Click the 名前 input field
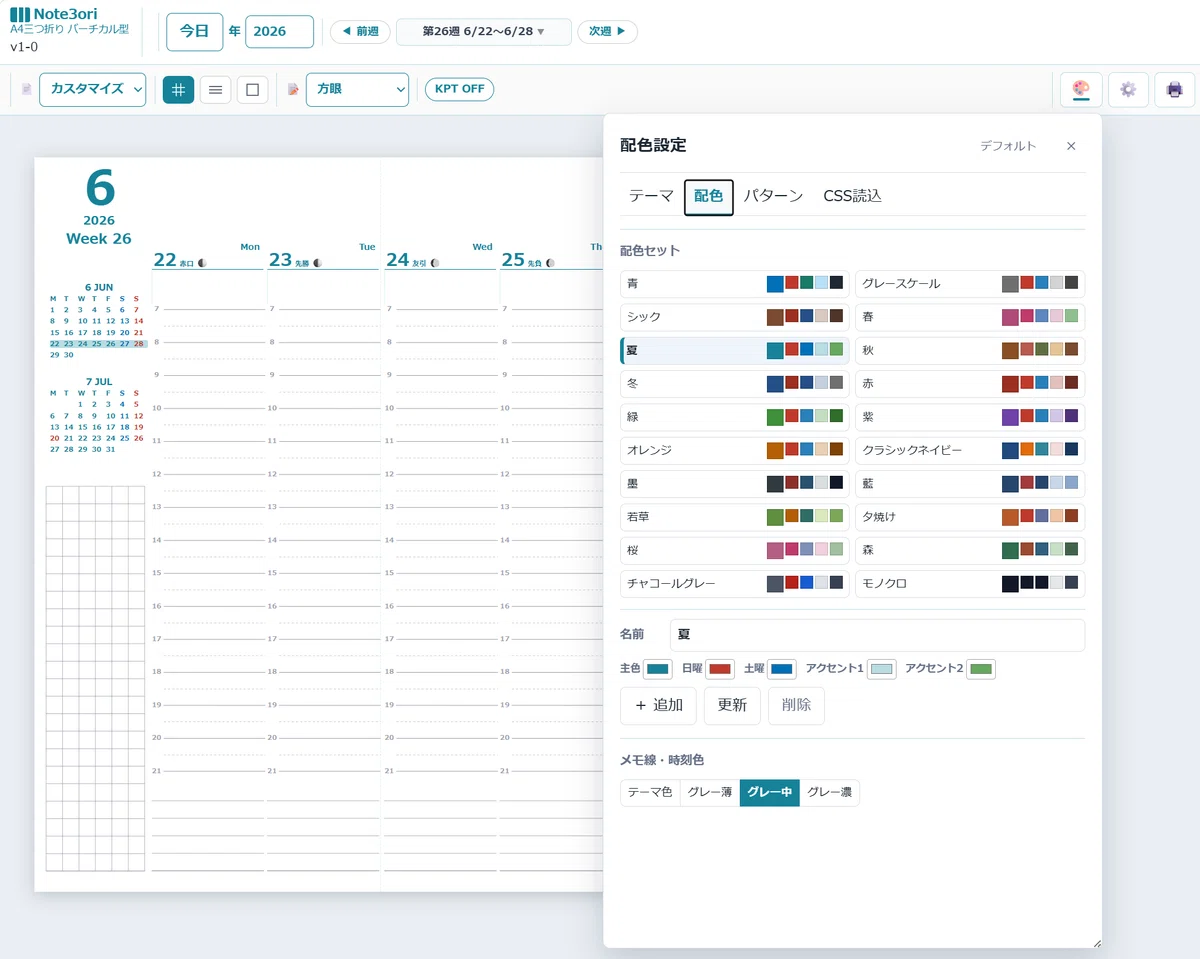1200x959 pixels. (x=877, y=635)
